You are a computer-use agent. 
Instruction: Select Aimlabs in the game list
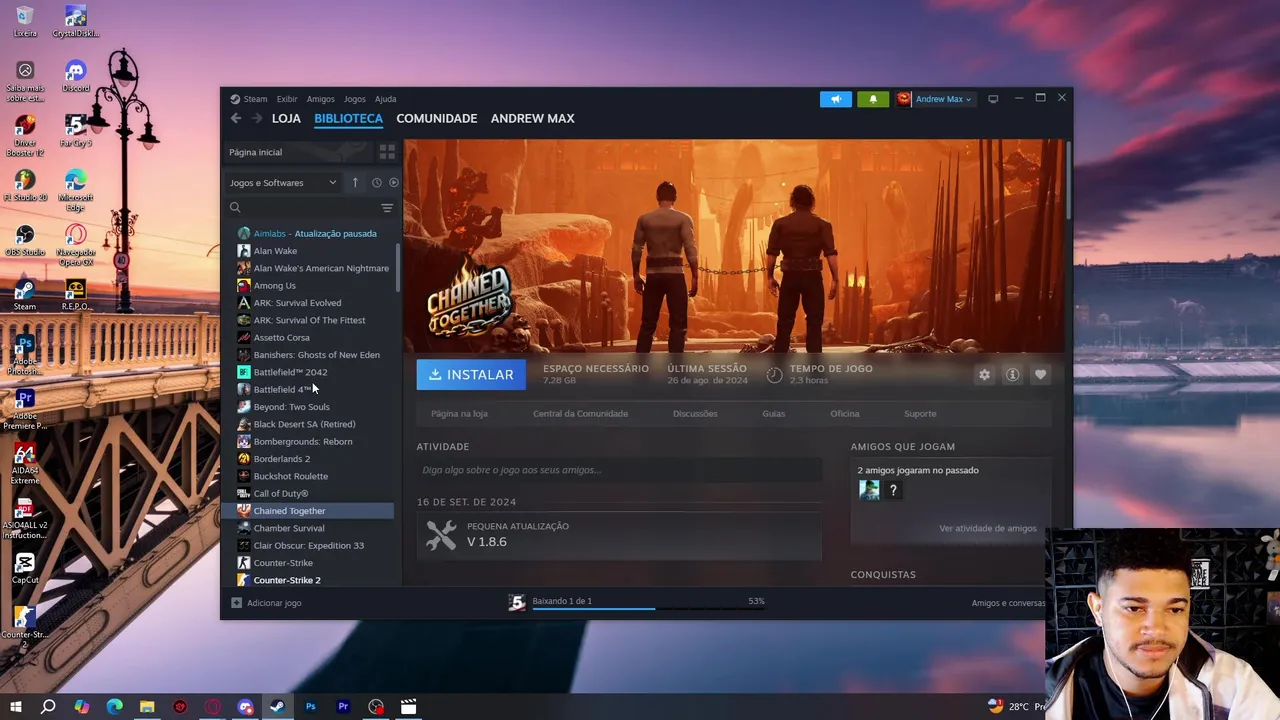pyautogui.click(x=315, y=233)
